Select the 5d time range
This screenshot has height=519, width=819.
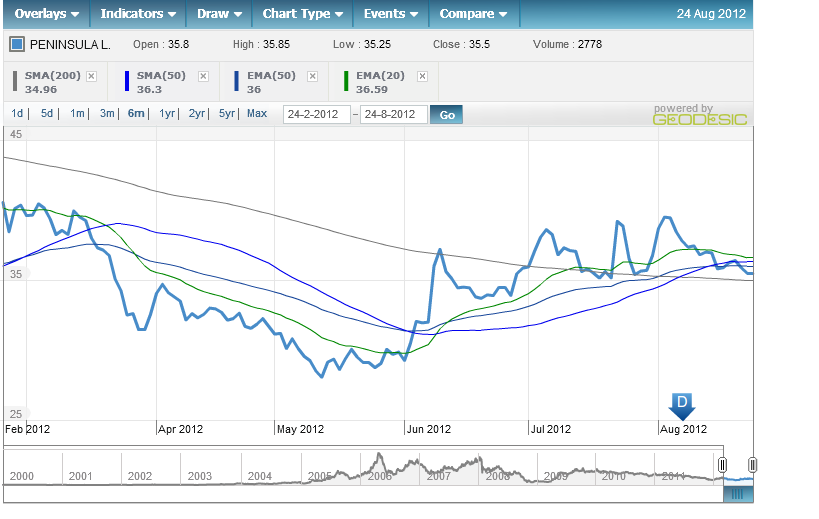[x=47, y=113]
